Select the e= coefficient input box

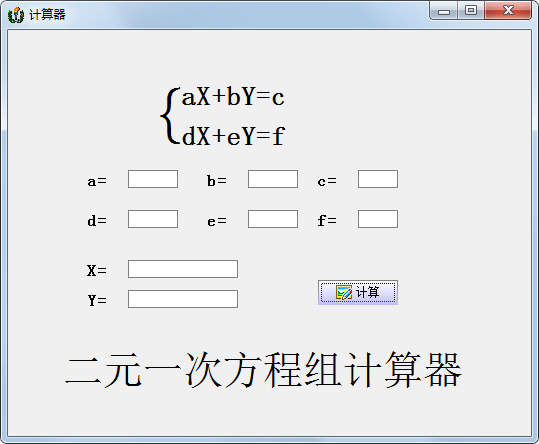coord(273,219)
